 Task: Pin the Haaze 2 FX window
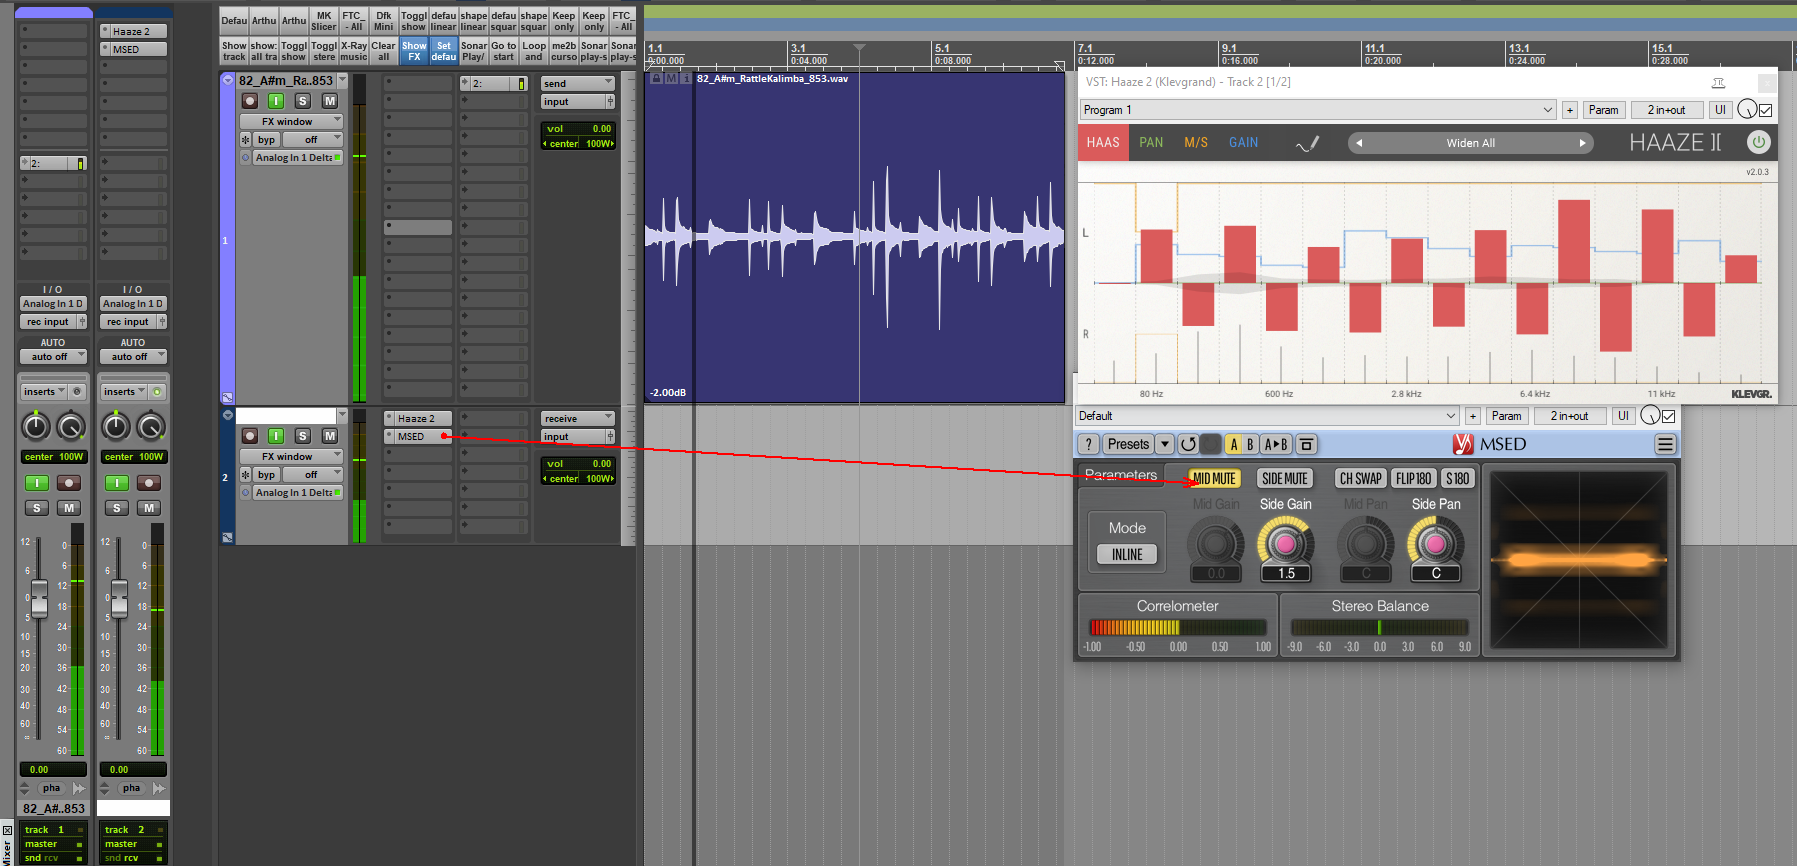pos(1718,82)
